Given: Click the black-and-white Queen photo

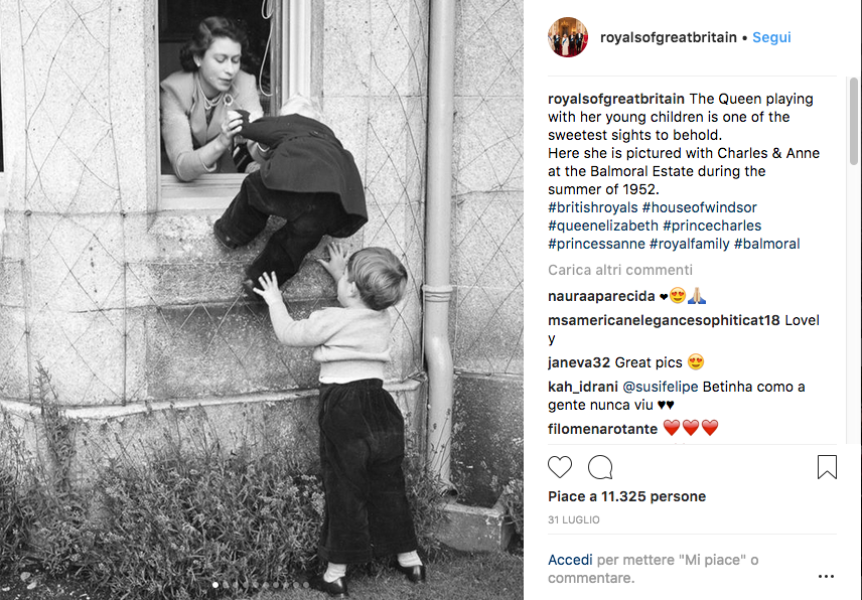Looking at the screenshot, I should click(262, 300).
